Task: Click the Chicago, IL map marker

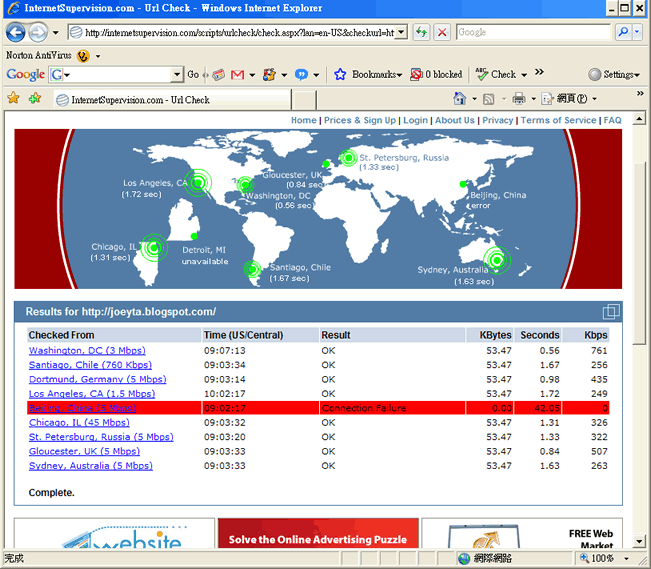Action: (154, 248)
